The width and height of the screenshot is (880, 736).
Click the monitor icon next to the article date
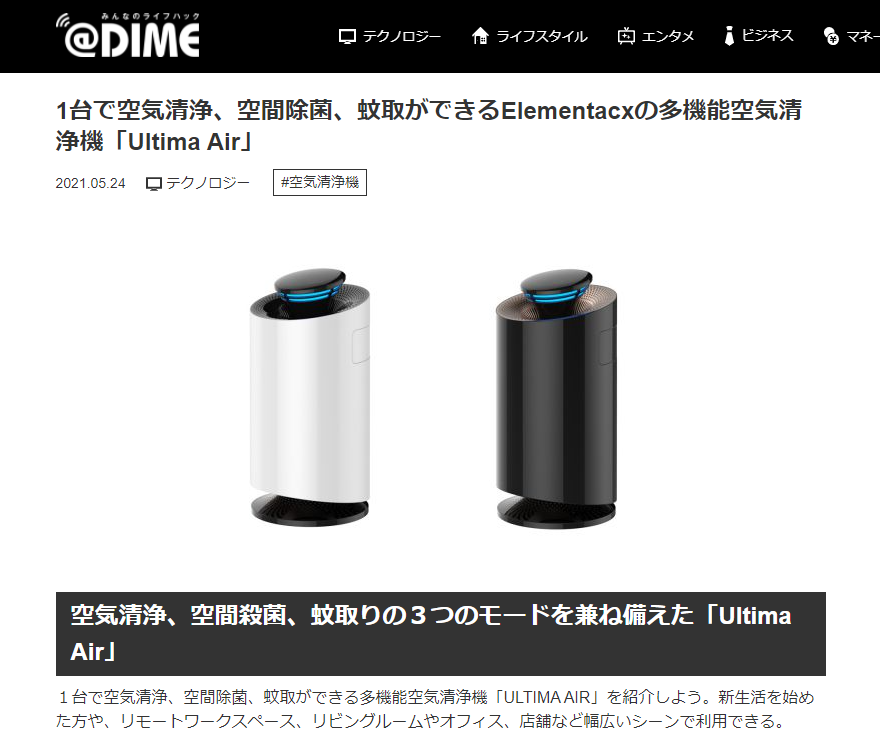click(153, 184)
